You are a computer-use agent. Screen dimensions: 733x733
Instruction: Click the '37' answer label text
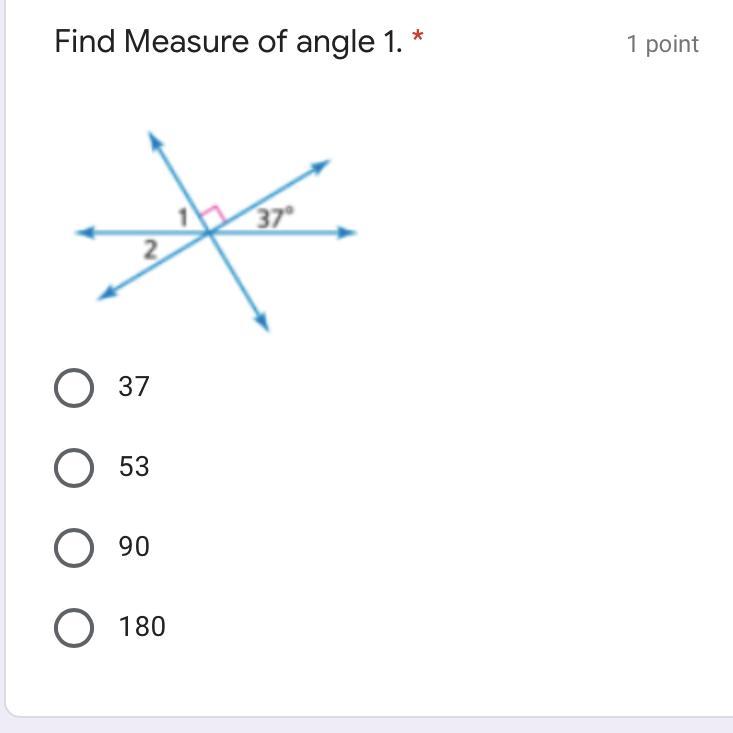[x=133, y=387]
